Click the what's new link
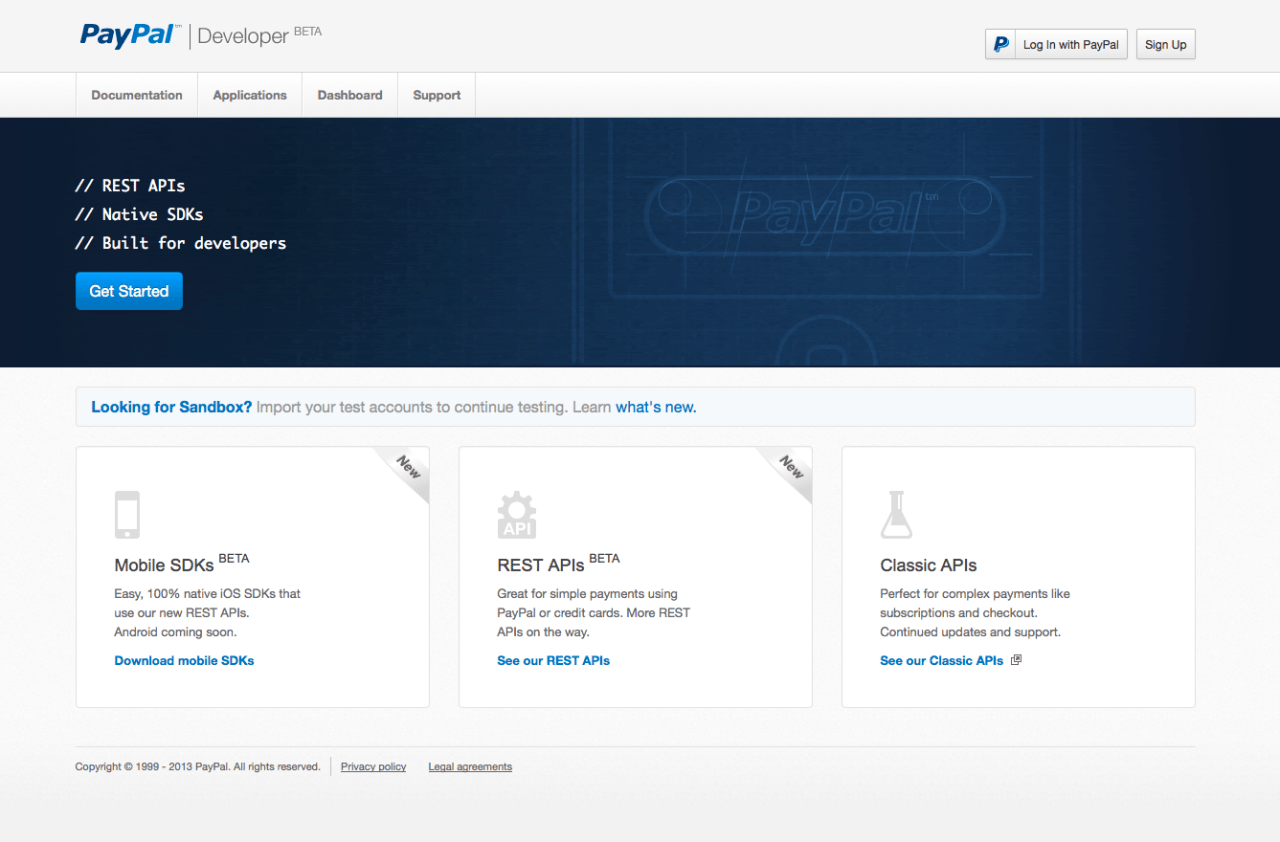This screenshot has height=842, width=1280. (655, 407)
